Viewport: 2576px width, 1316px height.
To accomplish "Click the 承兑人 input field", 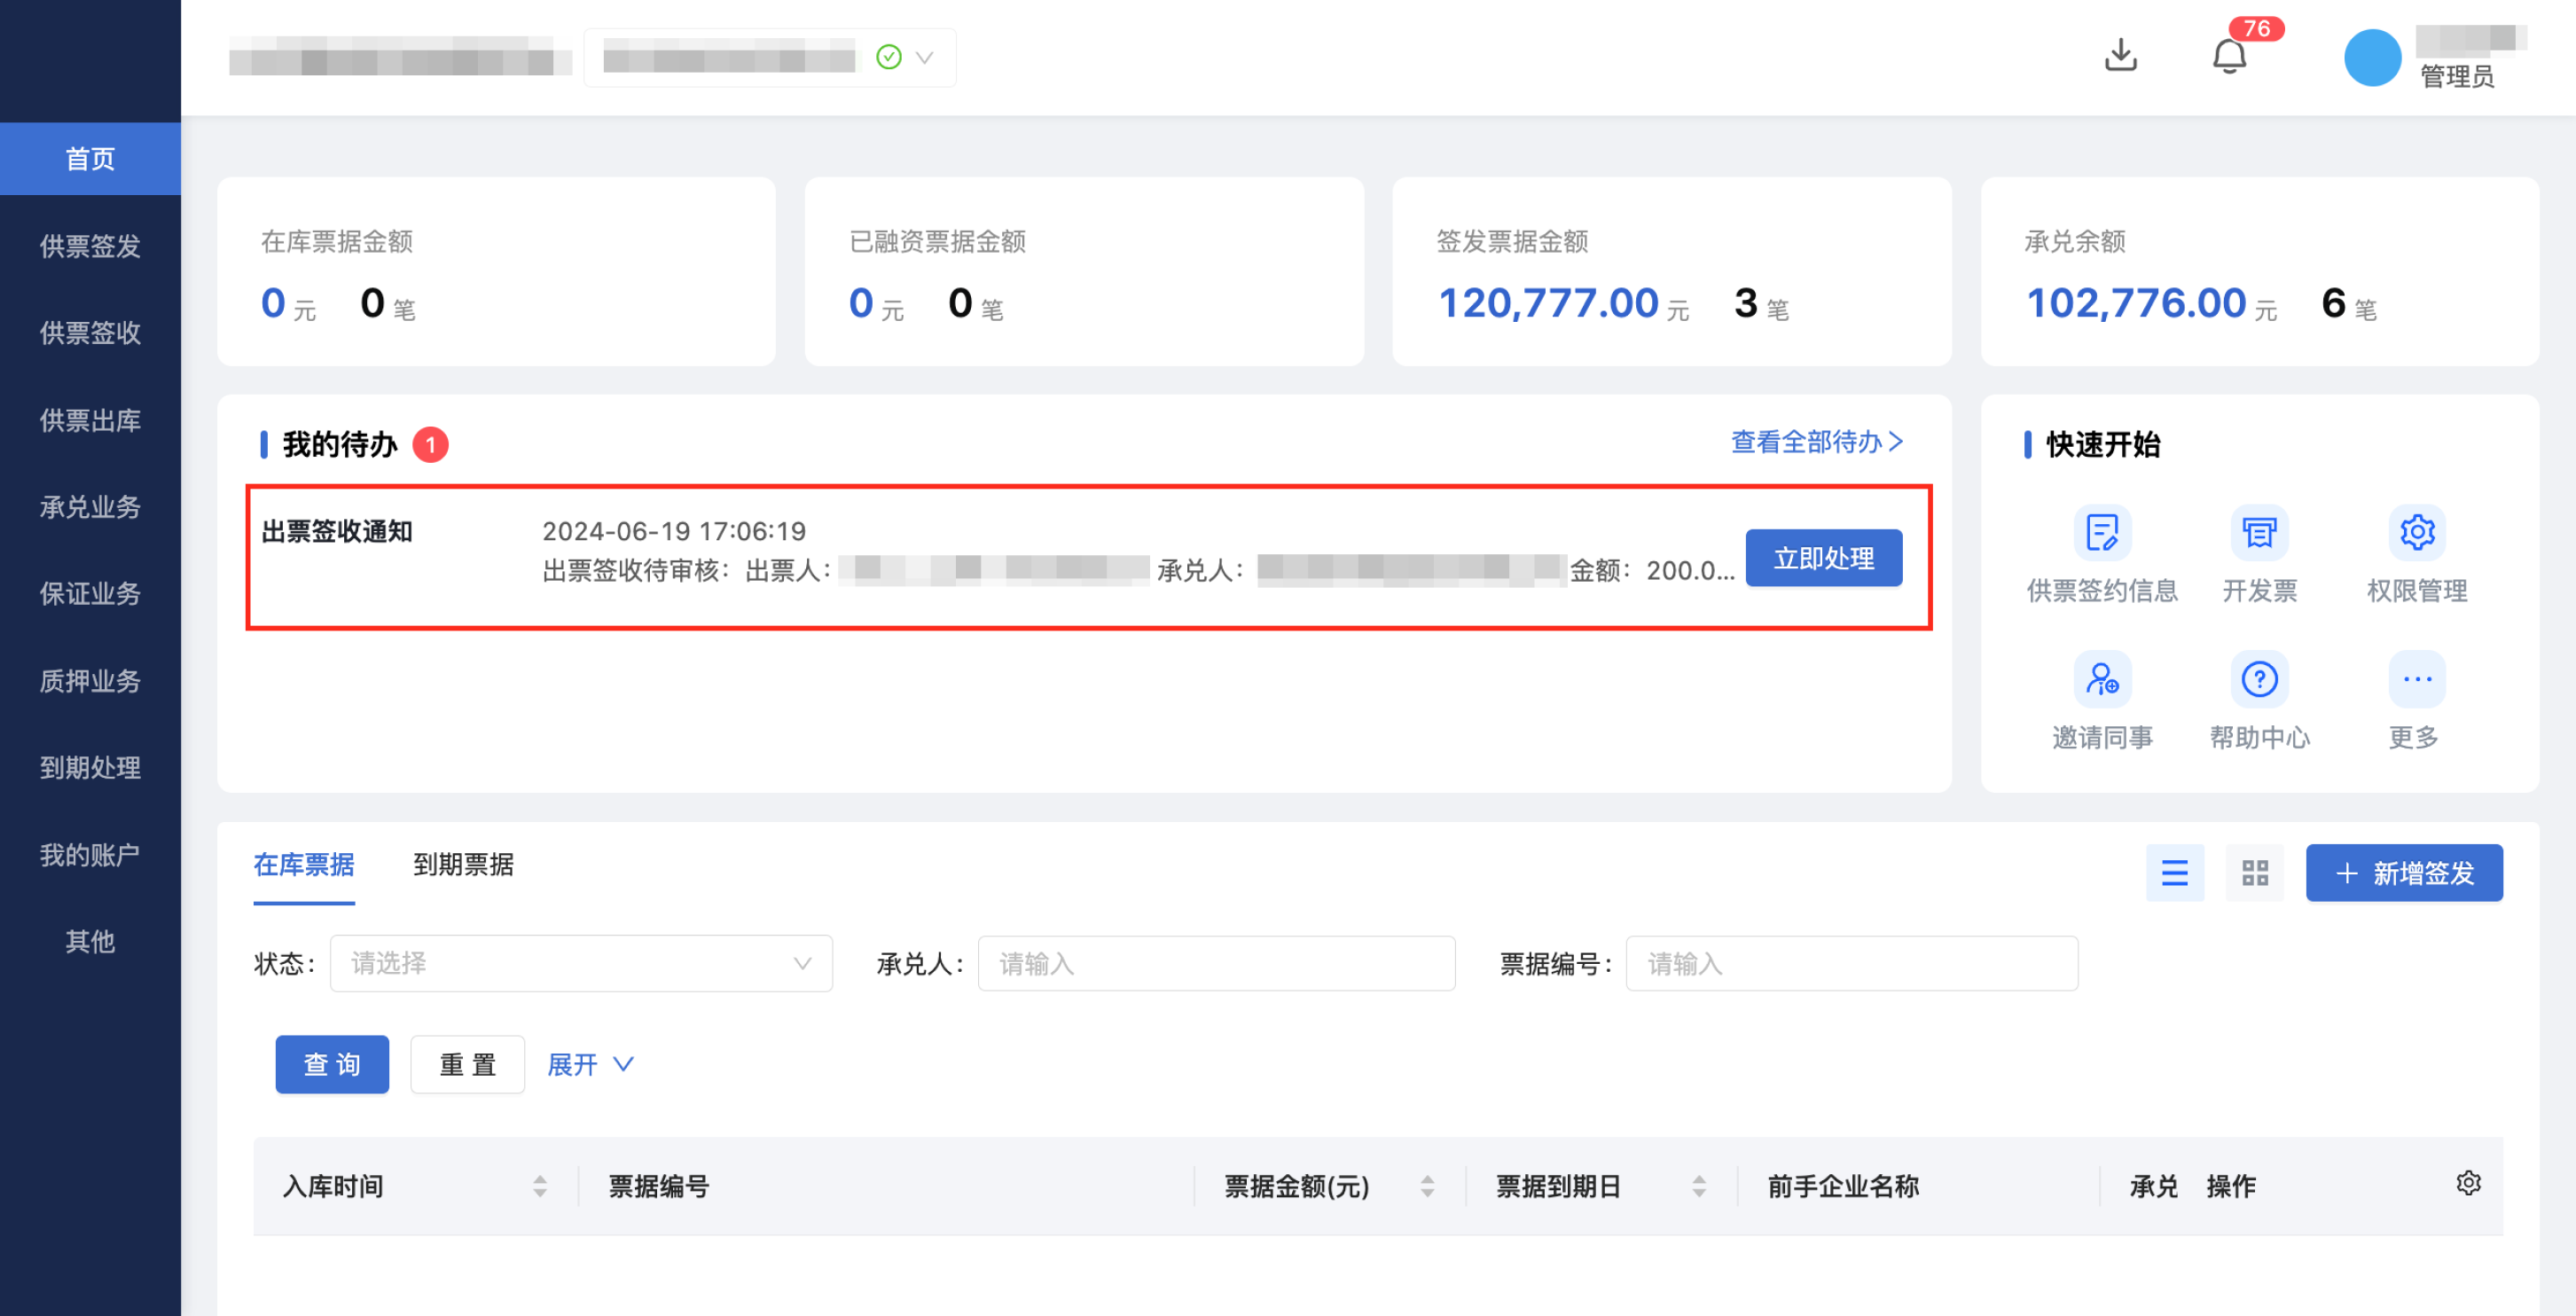I will (1216, 963).
